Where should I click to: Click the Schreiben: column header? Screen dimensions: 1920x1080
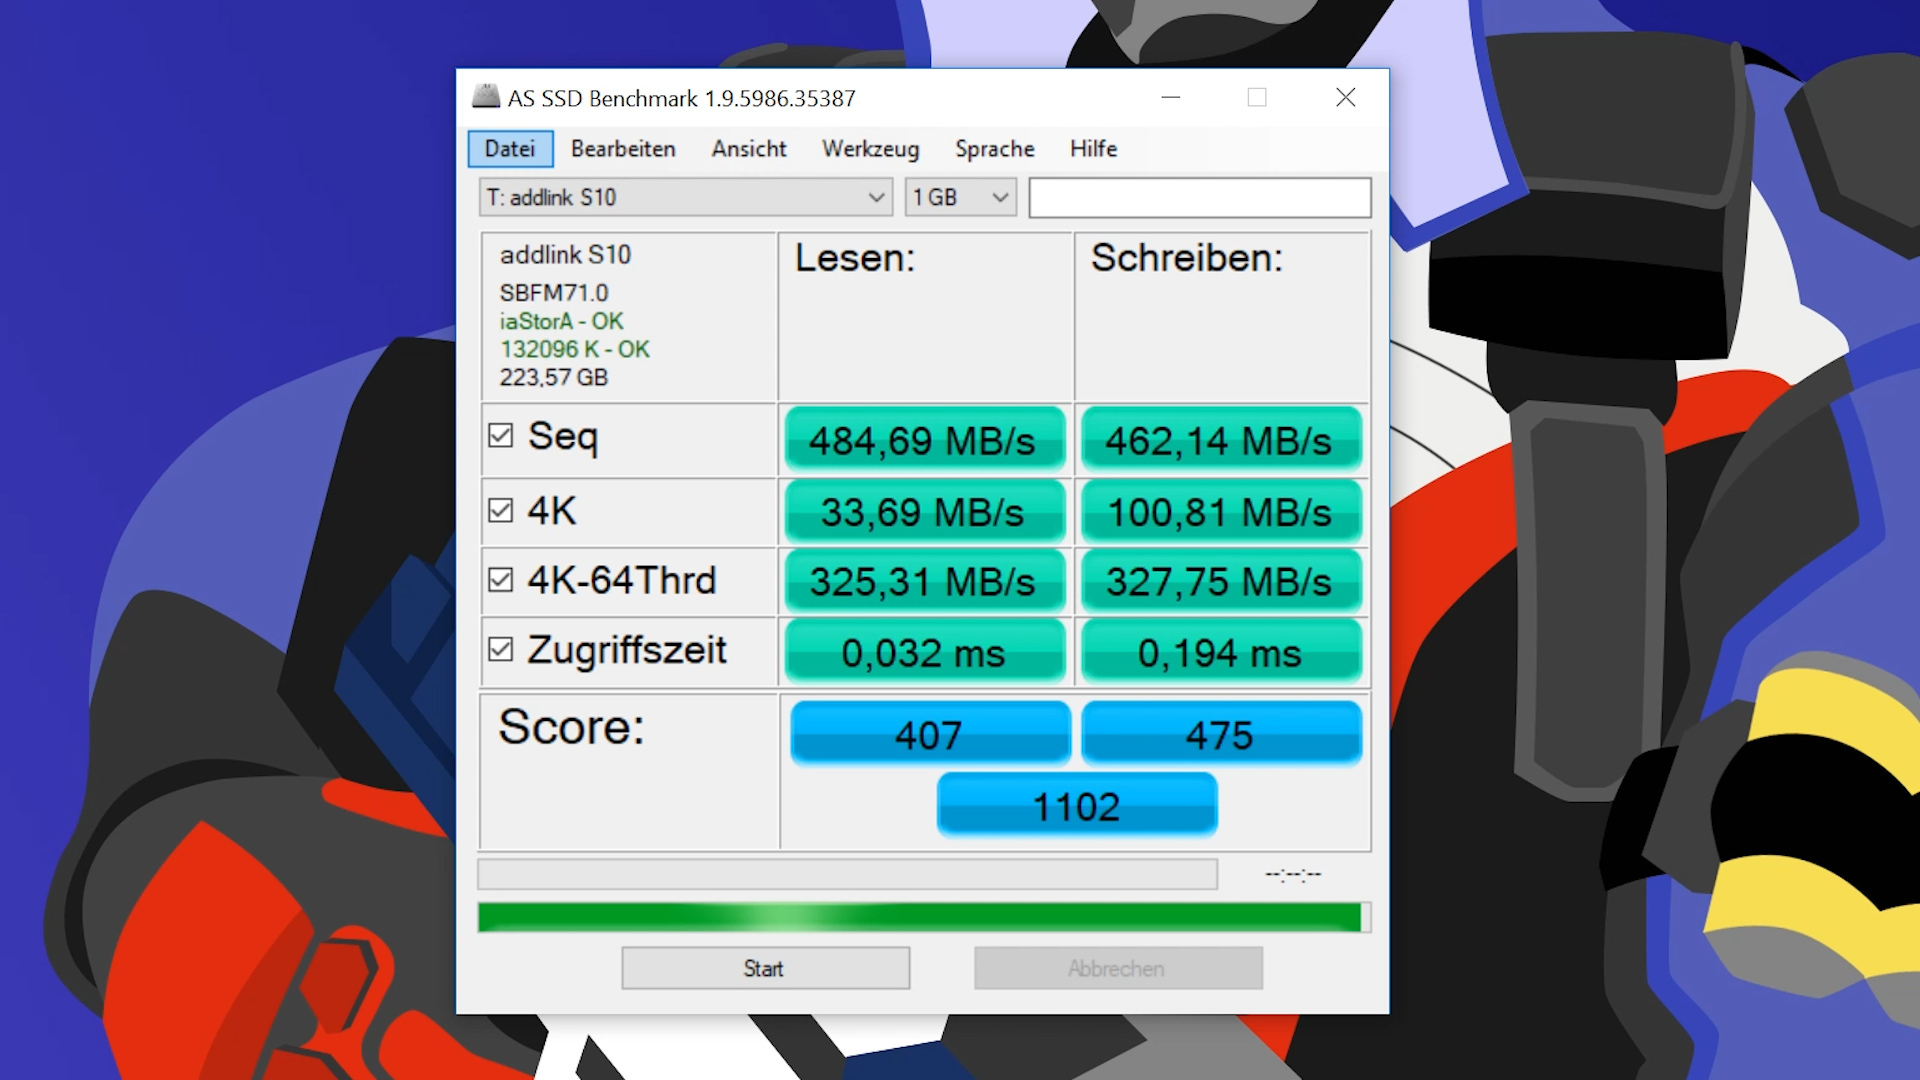tap(1187, 258)
